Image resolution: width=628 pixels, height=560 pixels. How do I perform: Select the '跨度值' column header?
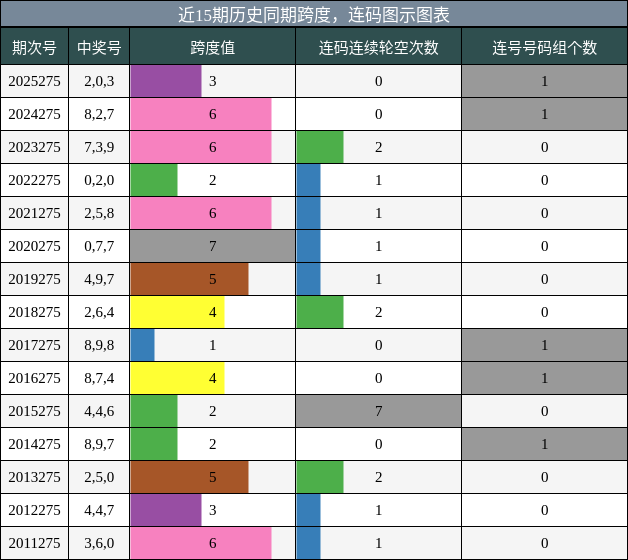(x=213, y=48)
